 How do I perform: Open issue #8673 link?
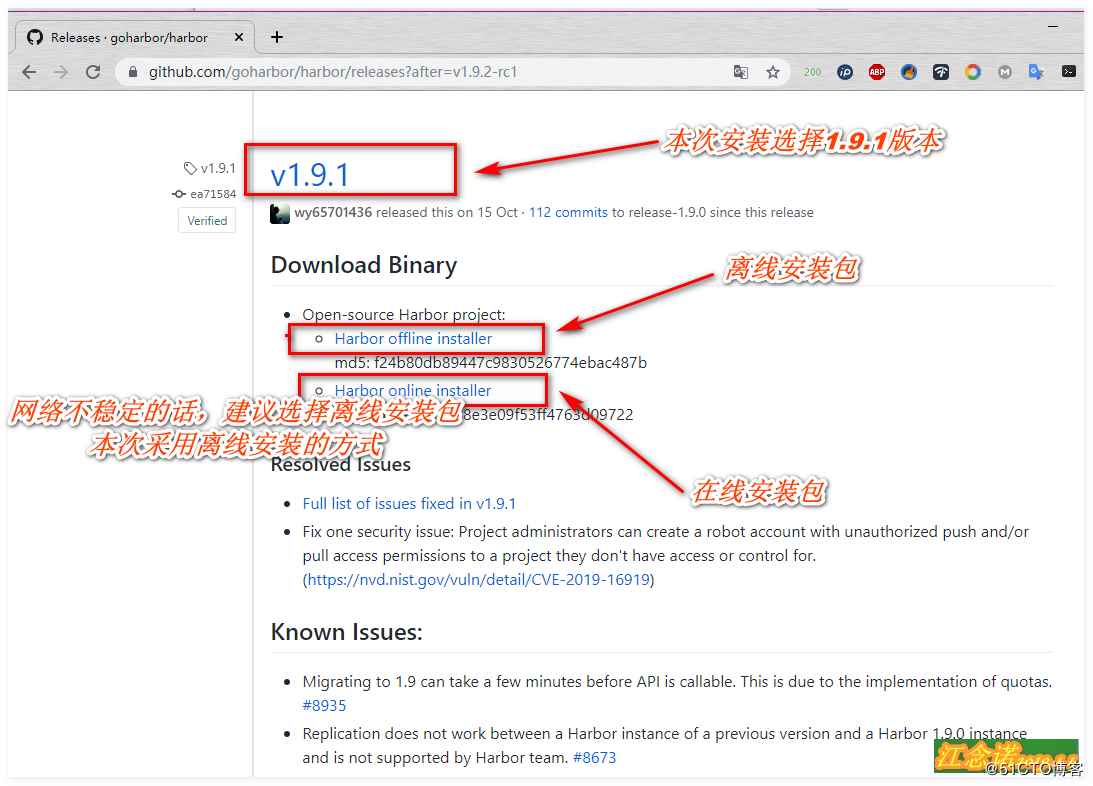(596, 757)
